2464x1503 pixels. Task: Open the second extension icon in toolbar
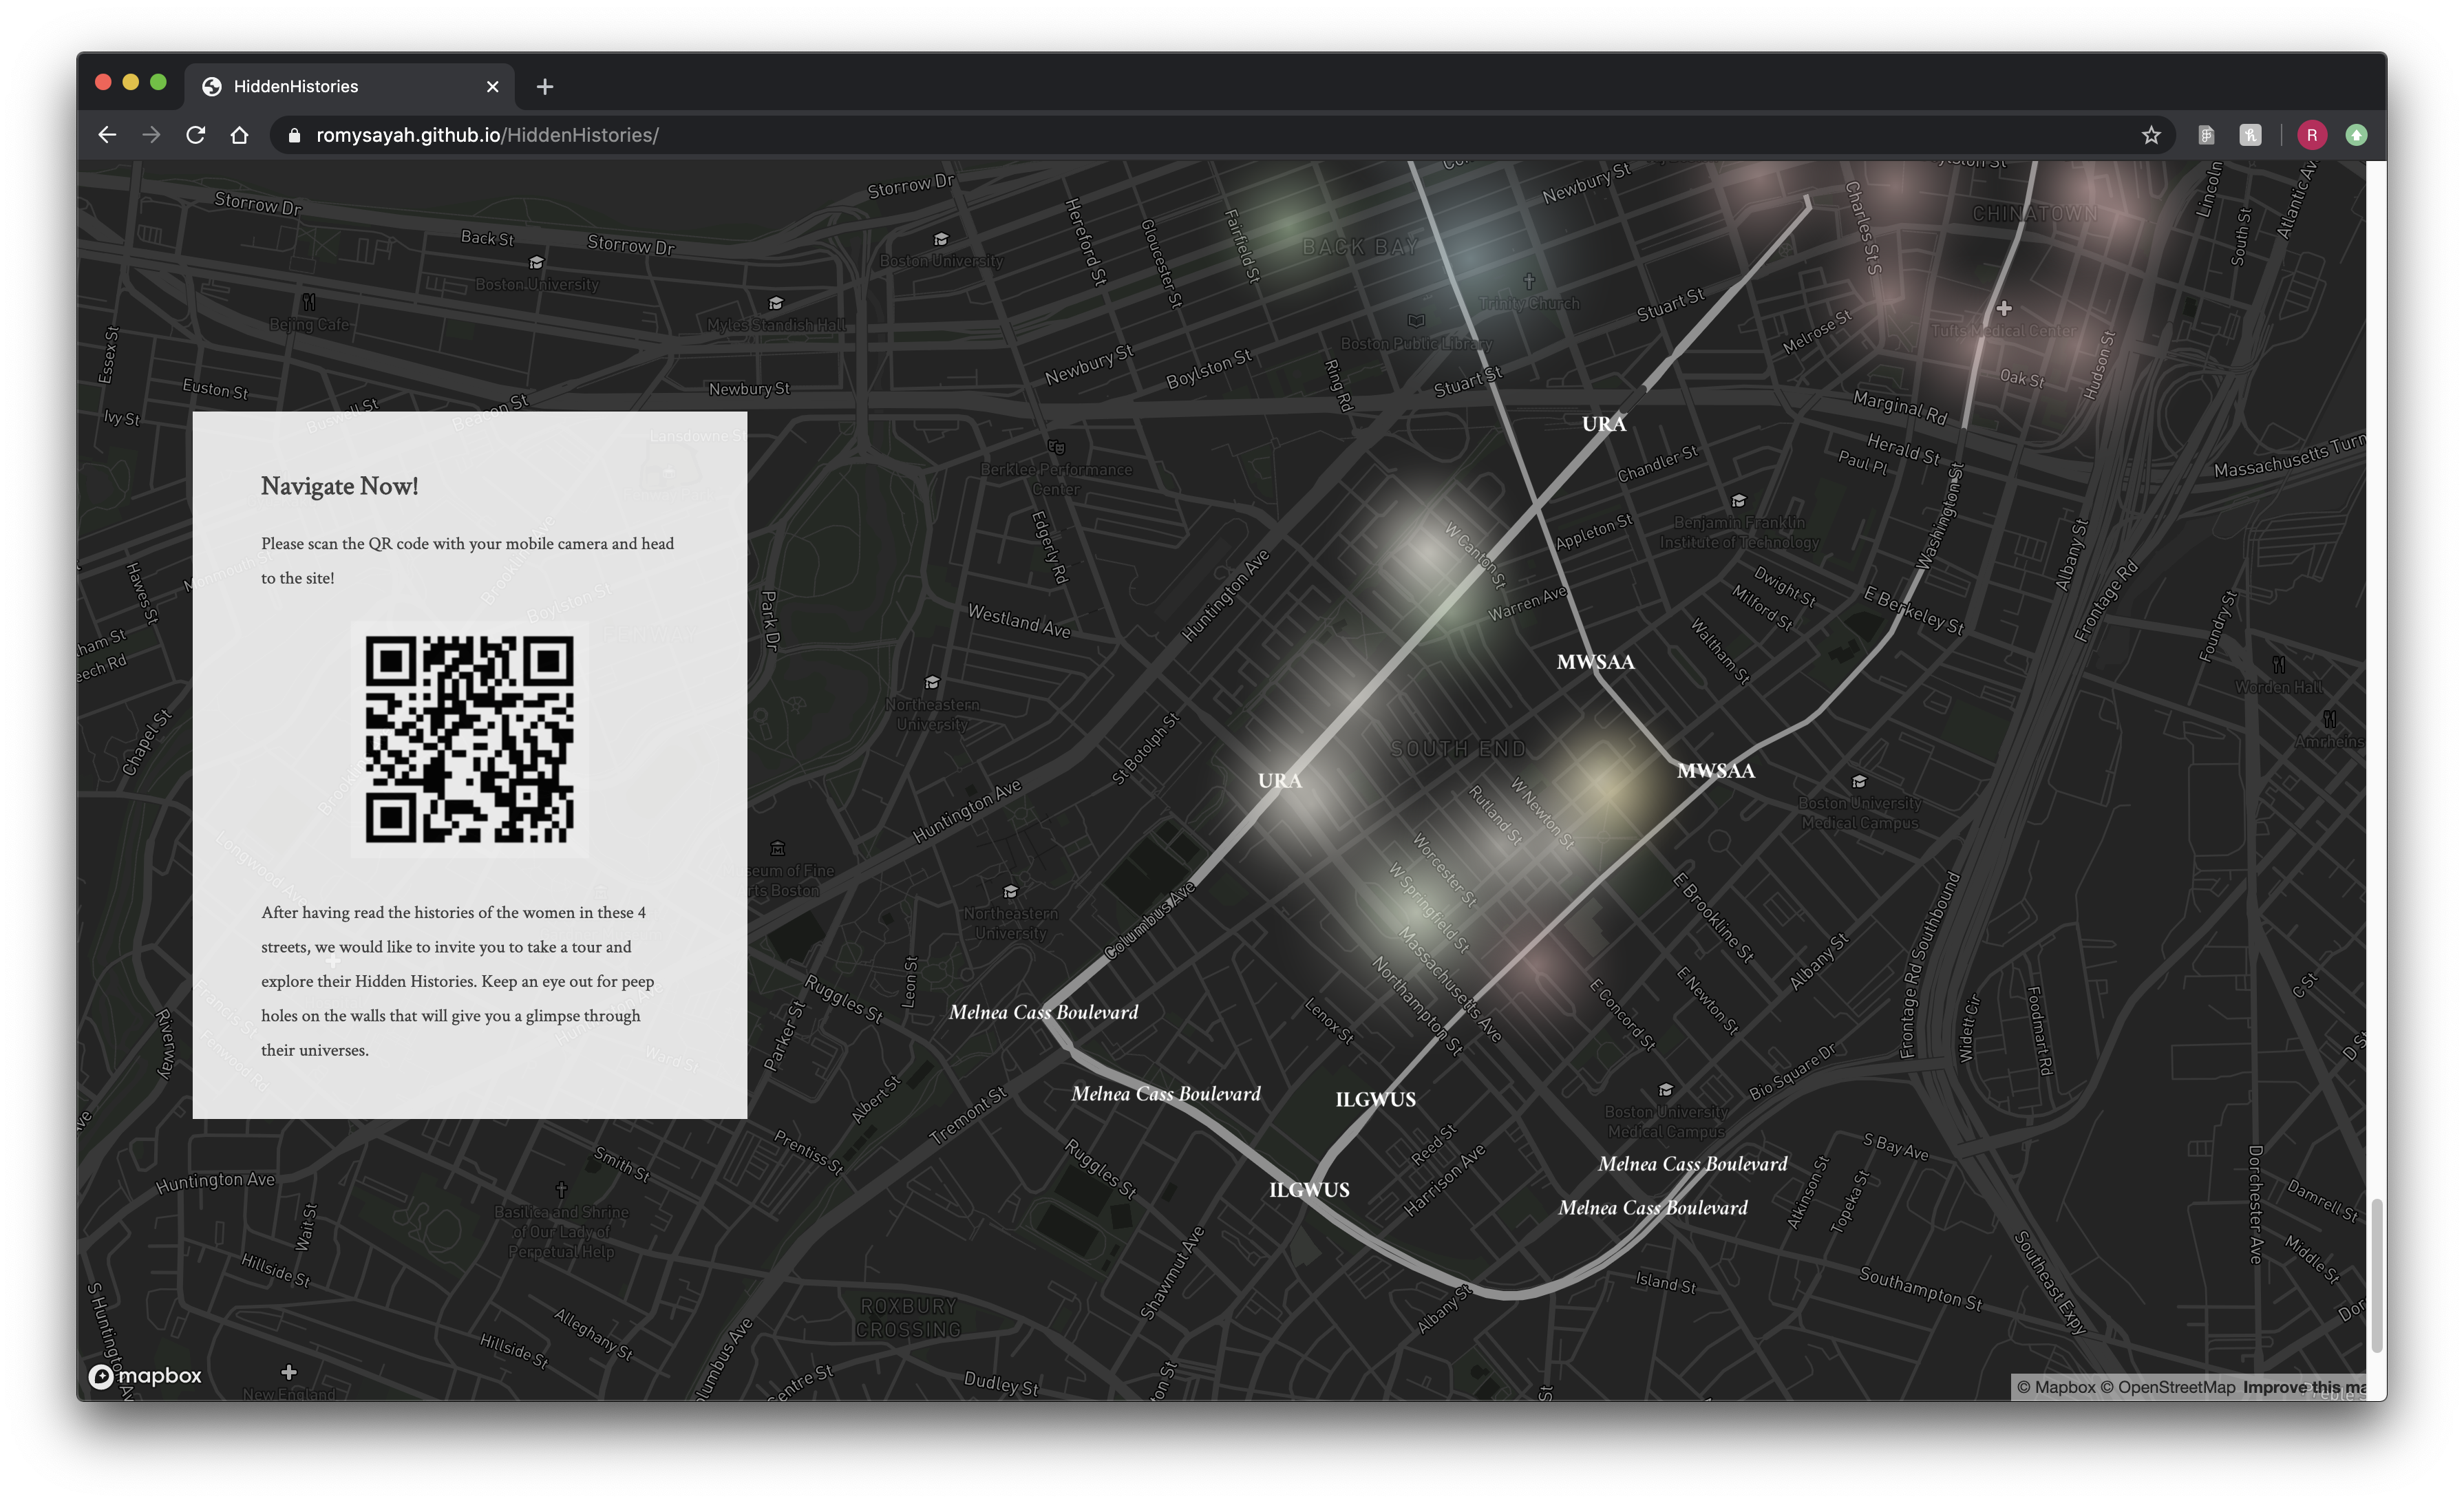tap(2250, 135)
